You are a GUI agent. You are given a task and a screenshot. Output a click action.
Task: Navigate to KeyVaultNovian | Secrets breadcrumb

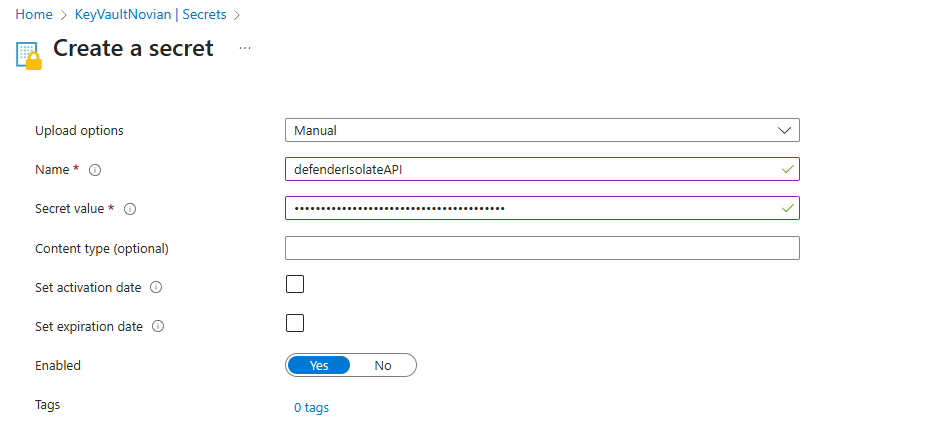(150, 15)
